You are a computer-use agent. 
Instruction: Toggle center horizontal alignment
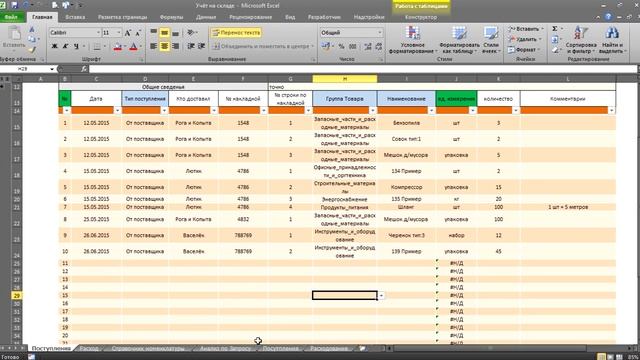(x=164, y=47)
